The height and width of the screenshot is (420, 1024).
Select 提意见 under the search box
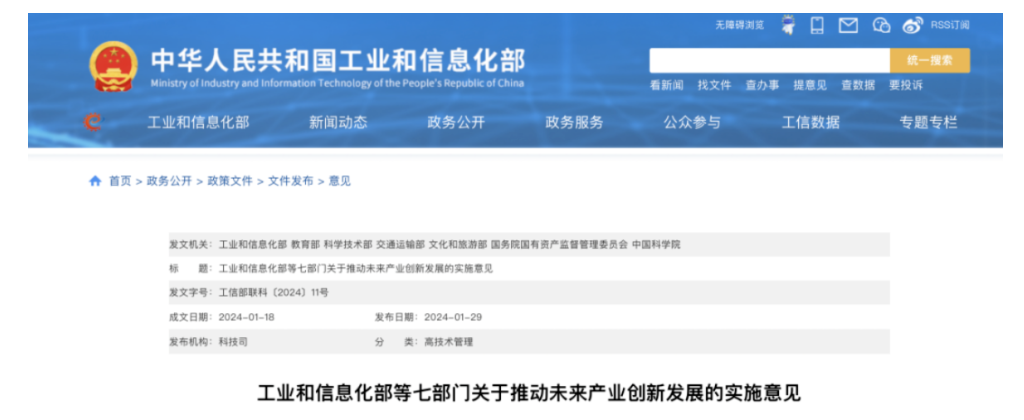pos(810,85)
